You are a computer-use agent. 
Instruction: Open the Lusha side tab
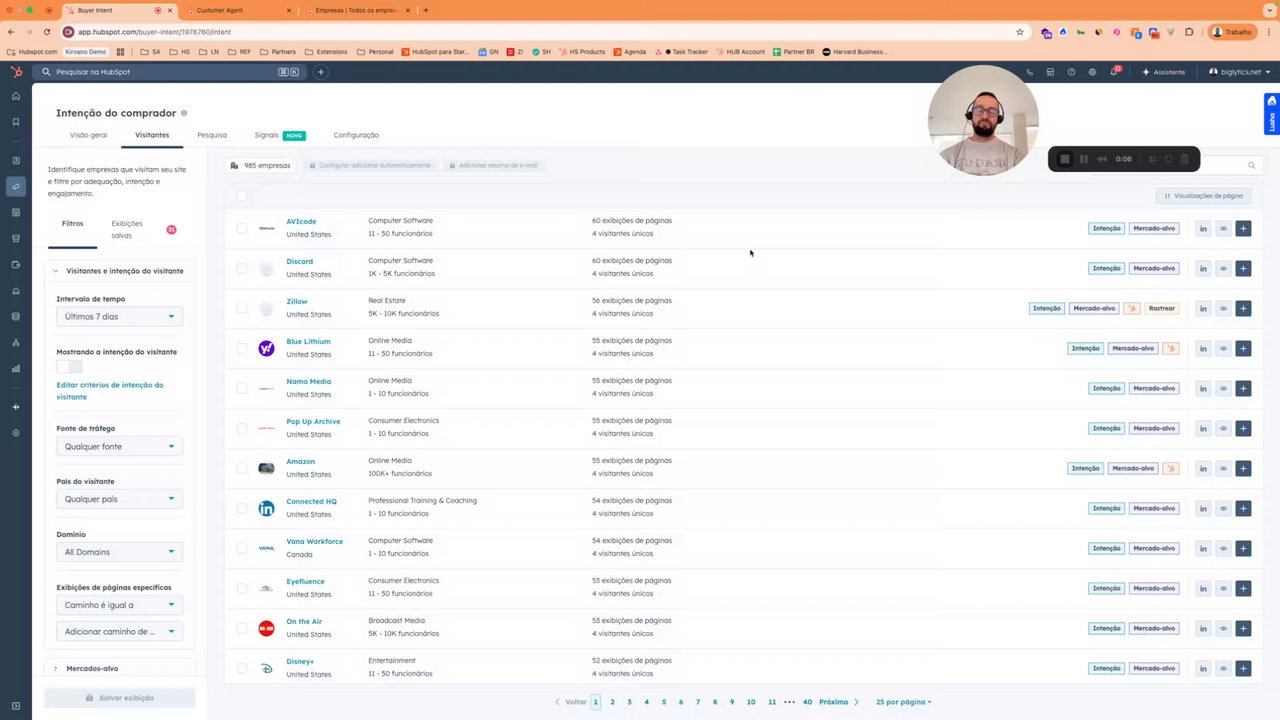pos(1272,114)
